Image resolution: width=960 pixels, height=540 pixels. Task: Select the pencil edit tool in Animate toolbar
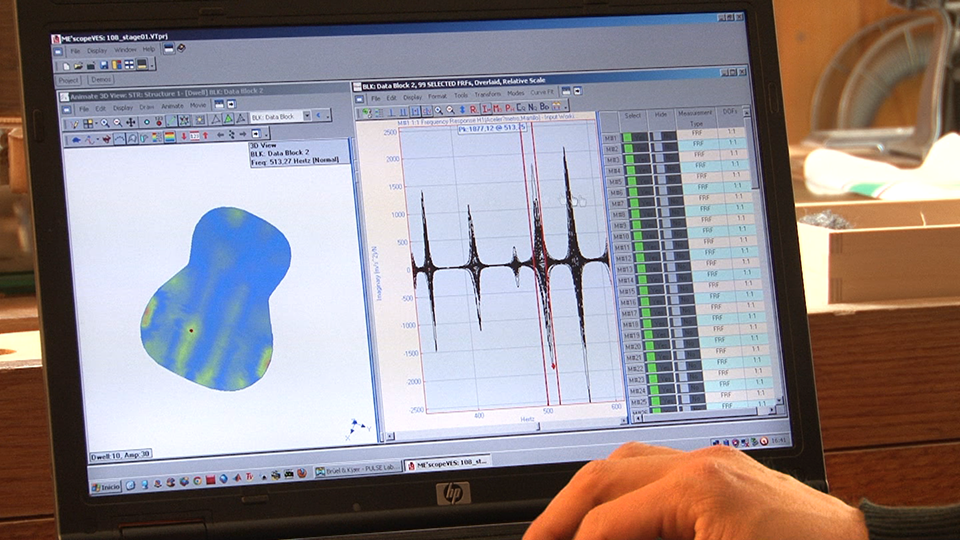[x=75, y=124]
